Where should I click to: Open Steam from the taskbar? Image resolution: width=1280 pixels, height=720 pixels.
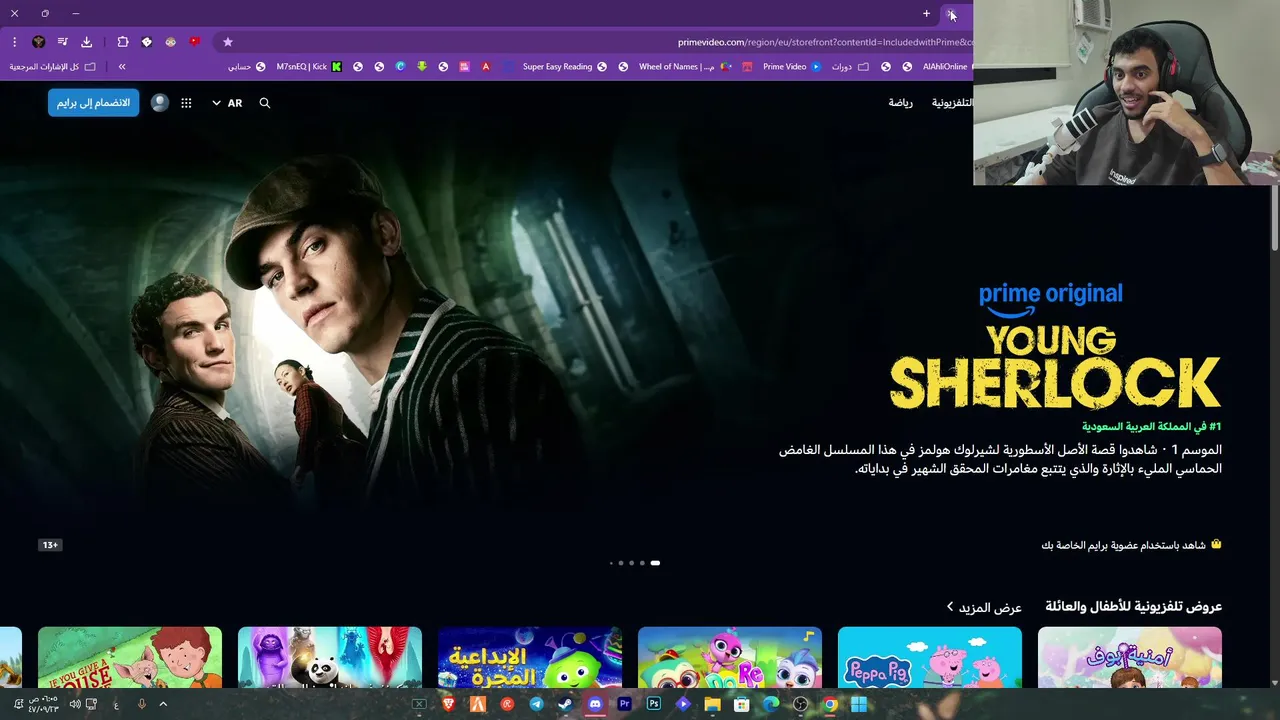click(566, 704)
